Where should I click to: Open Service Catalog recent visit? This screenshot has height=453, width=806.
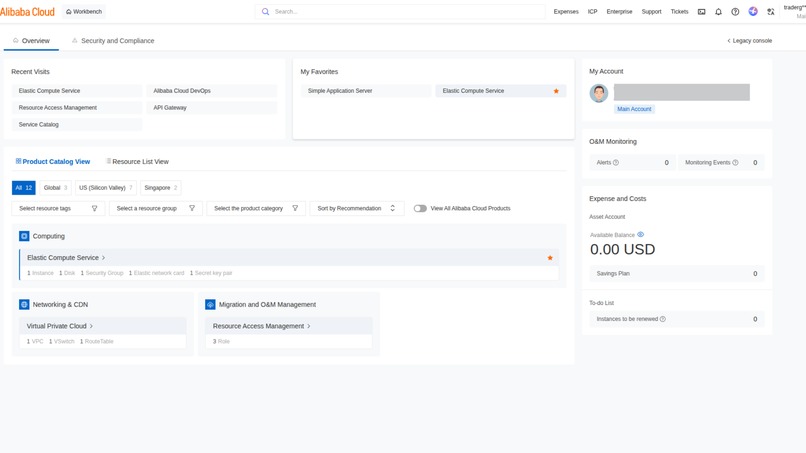[77, 124]
